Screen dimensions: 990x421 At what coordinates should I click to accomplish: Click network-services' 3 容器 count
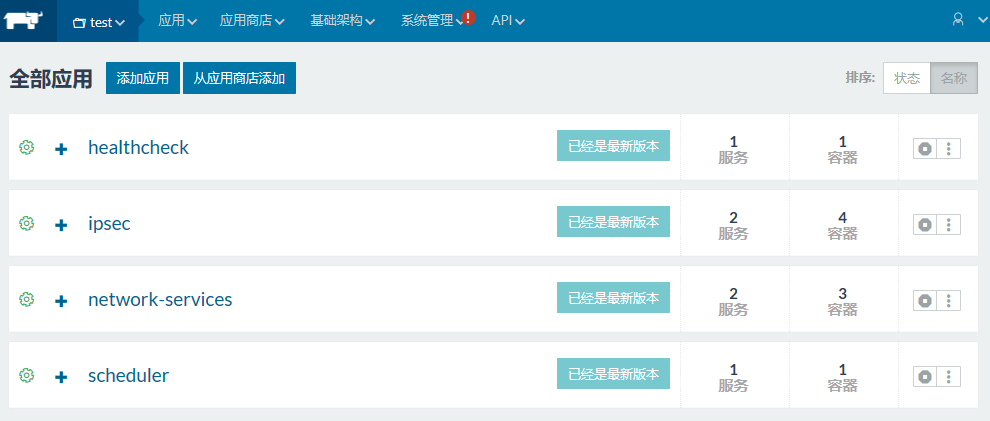click(843, 301)
